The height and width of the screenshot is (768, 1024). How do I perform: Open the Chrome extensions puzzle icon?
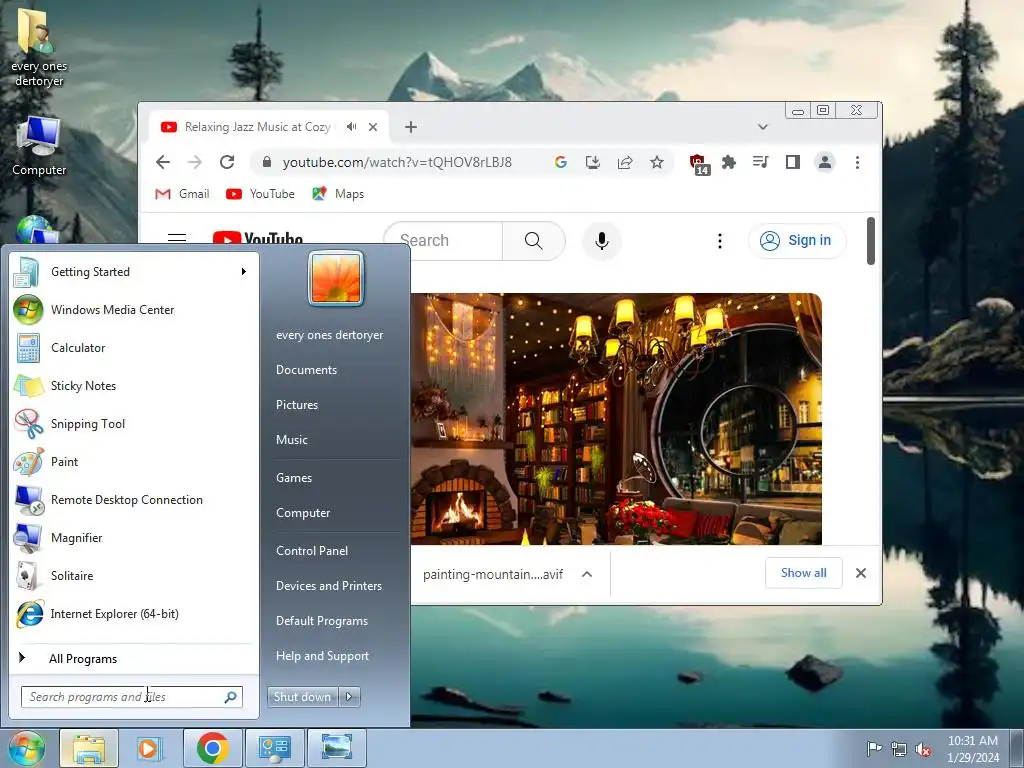(x=729, y=162)
